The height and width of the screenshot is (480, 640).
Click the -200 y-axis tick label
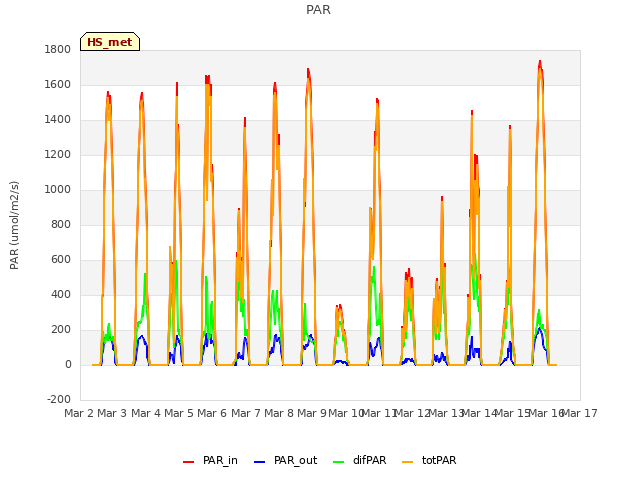59,400
